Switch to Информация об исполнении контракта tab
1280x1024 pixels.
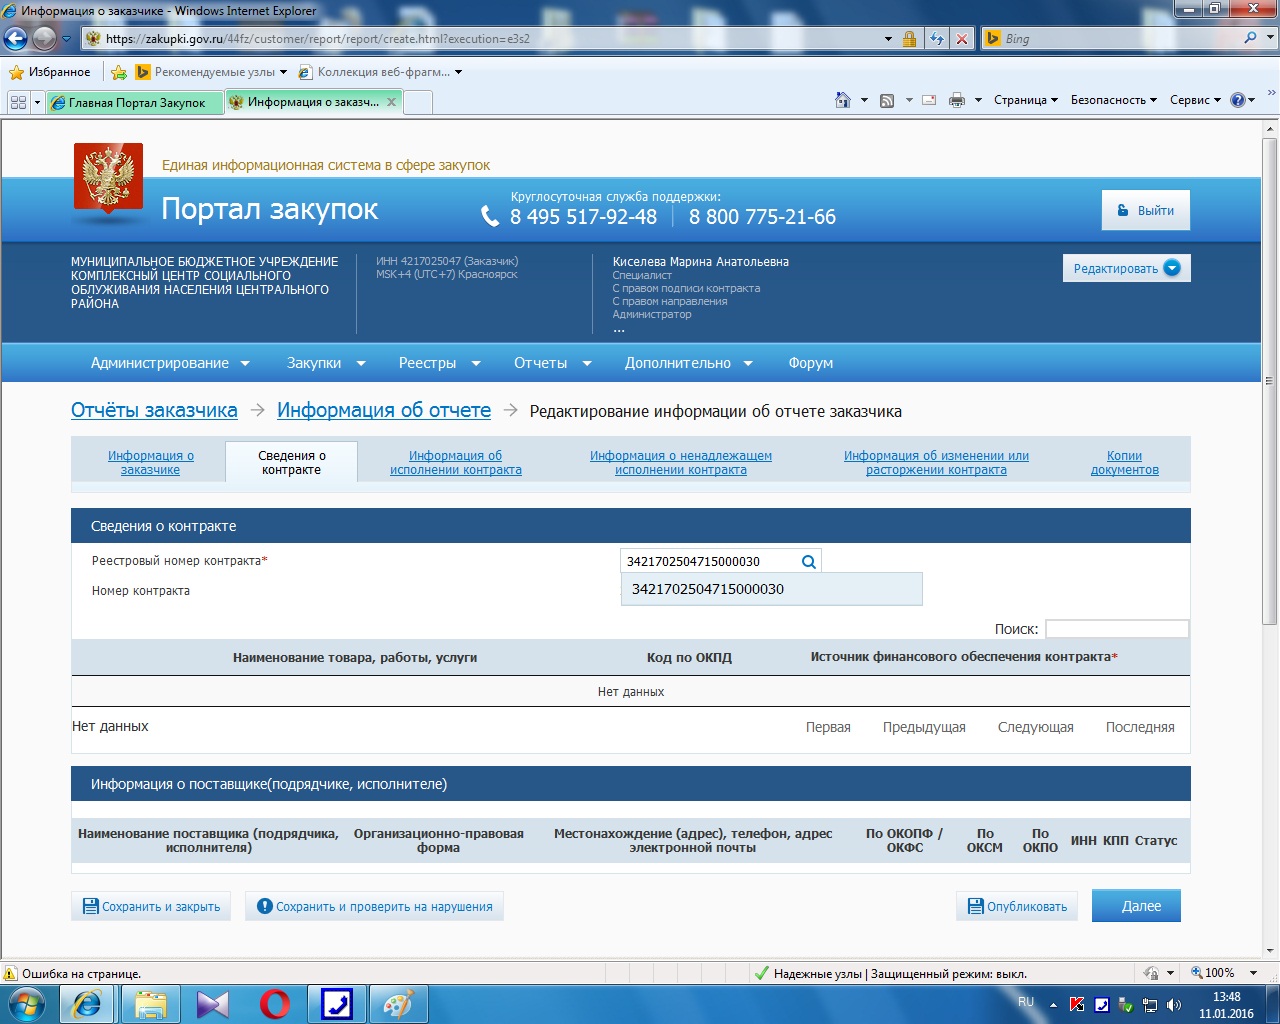tap(456, 463)
